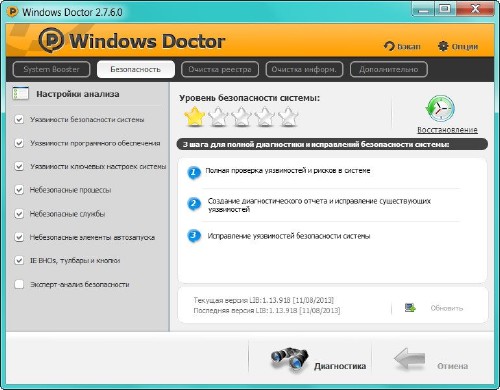The width and height of the screenshot is (500, 390).
Task: Click the Бэкап arrow icon
Action: pos(389,46)
